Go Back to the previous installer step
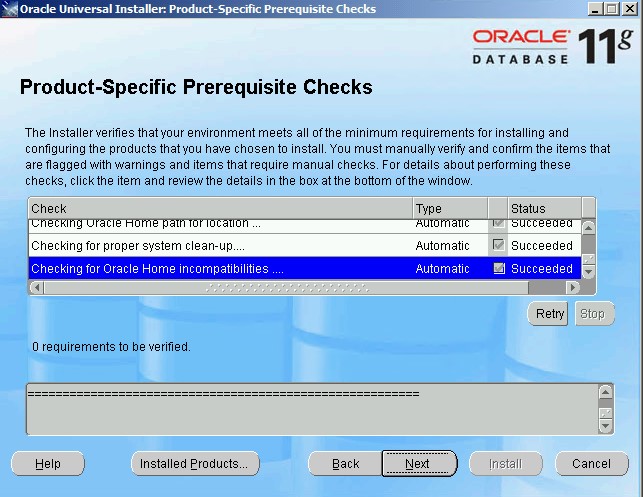This screenshot has height=497, width=643. pyautogui.click(x=345, y=464)
